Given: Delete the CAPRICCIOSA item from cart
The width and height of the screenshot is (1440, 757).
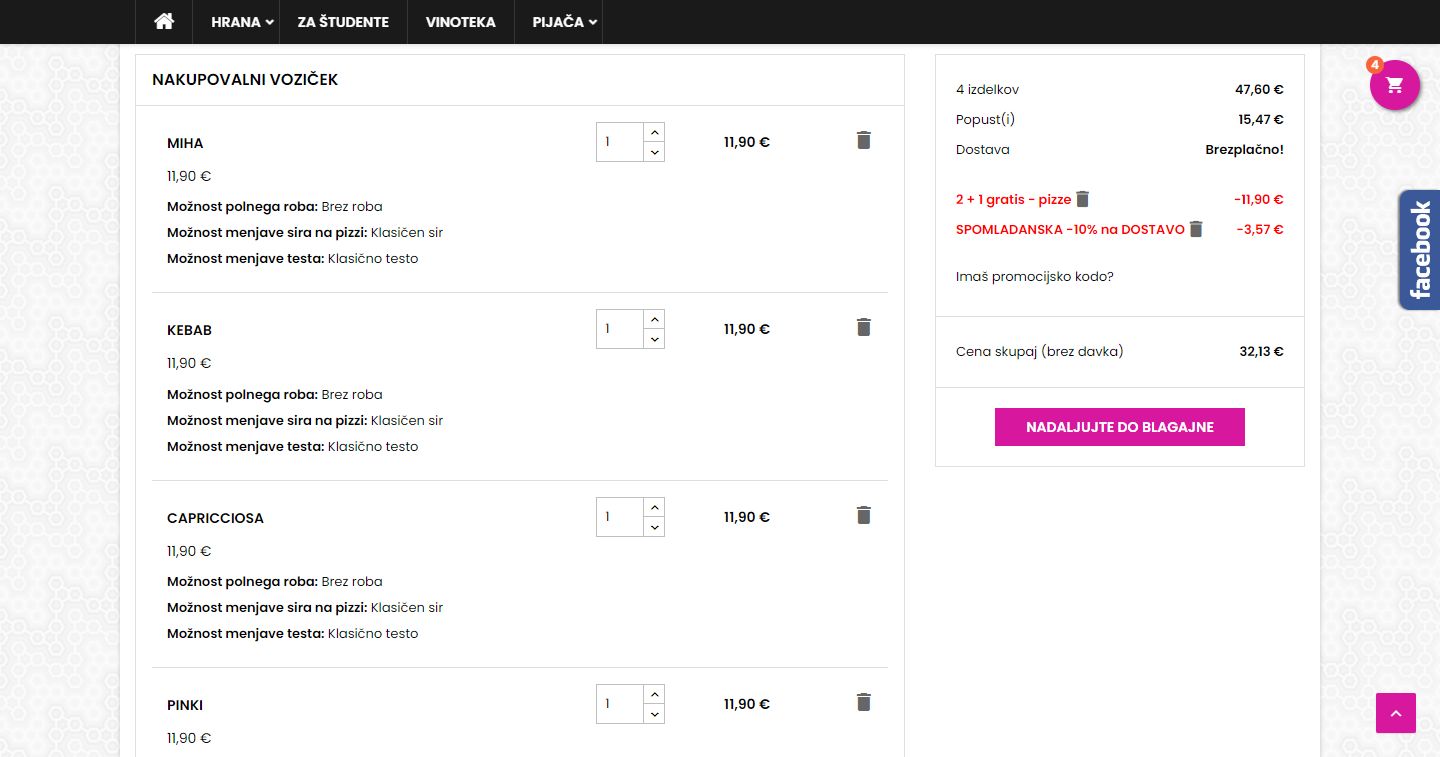Looking at the screenshot, I should coord(864,516).
